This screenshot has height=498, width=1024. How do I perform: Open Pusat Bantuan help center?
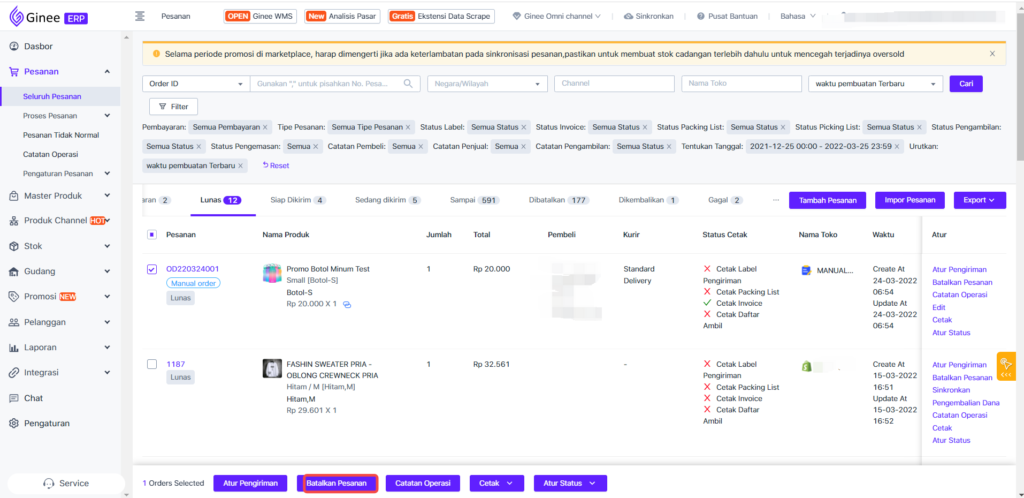[x=728, y=16]
